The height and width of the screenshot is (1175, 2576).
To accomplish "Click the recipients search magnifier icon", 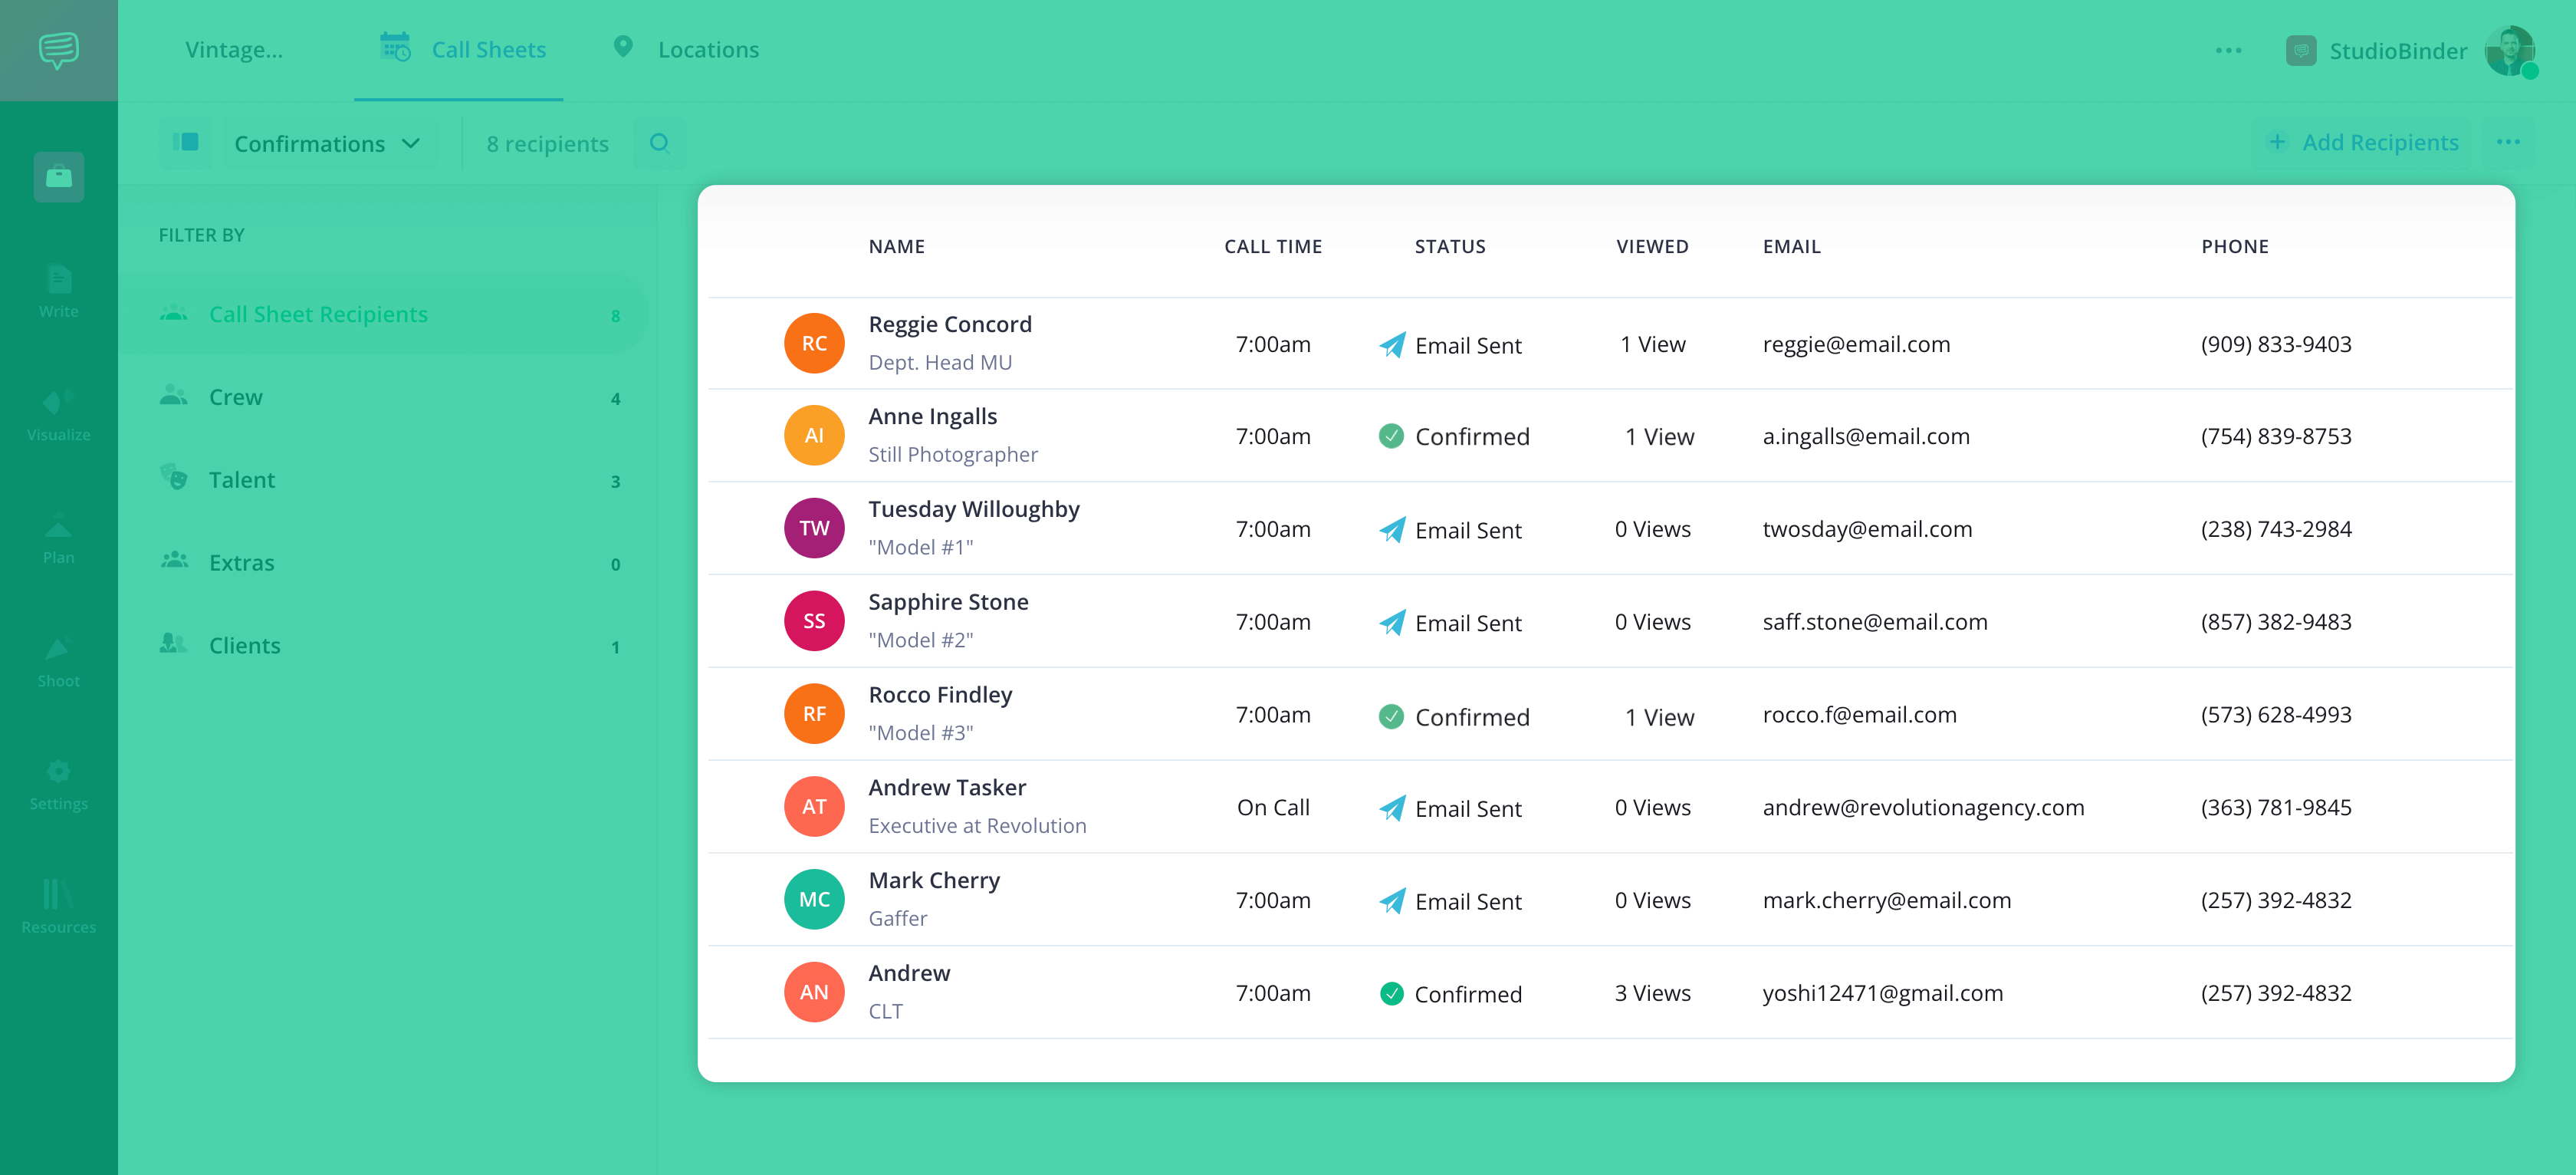I will pos(659,143).
